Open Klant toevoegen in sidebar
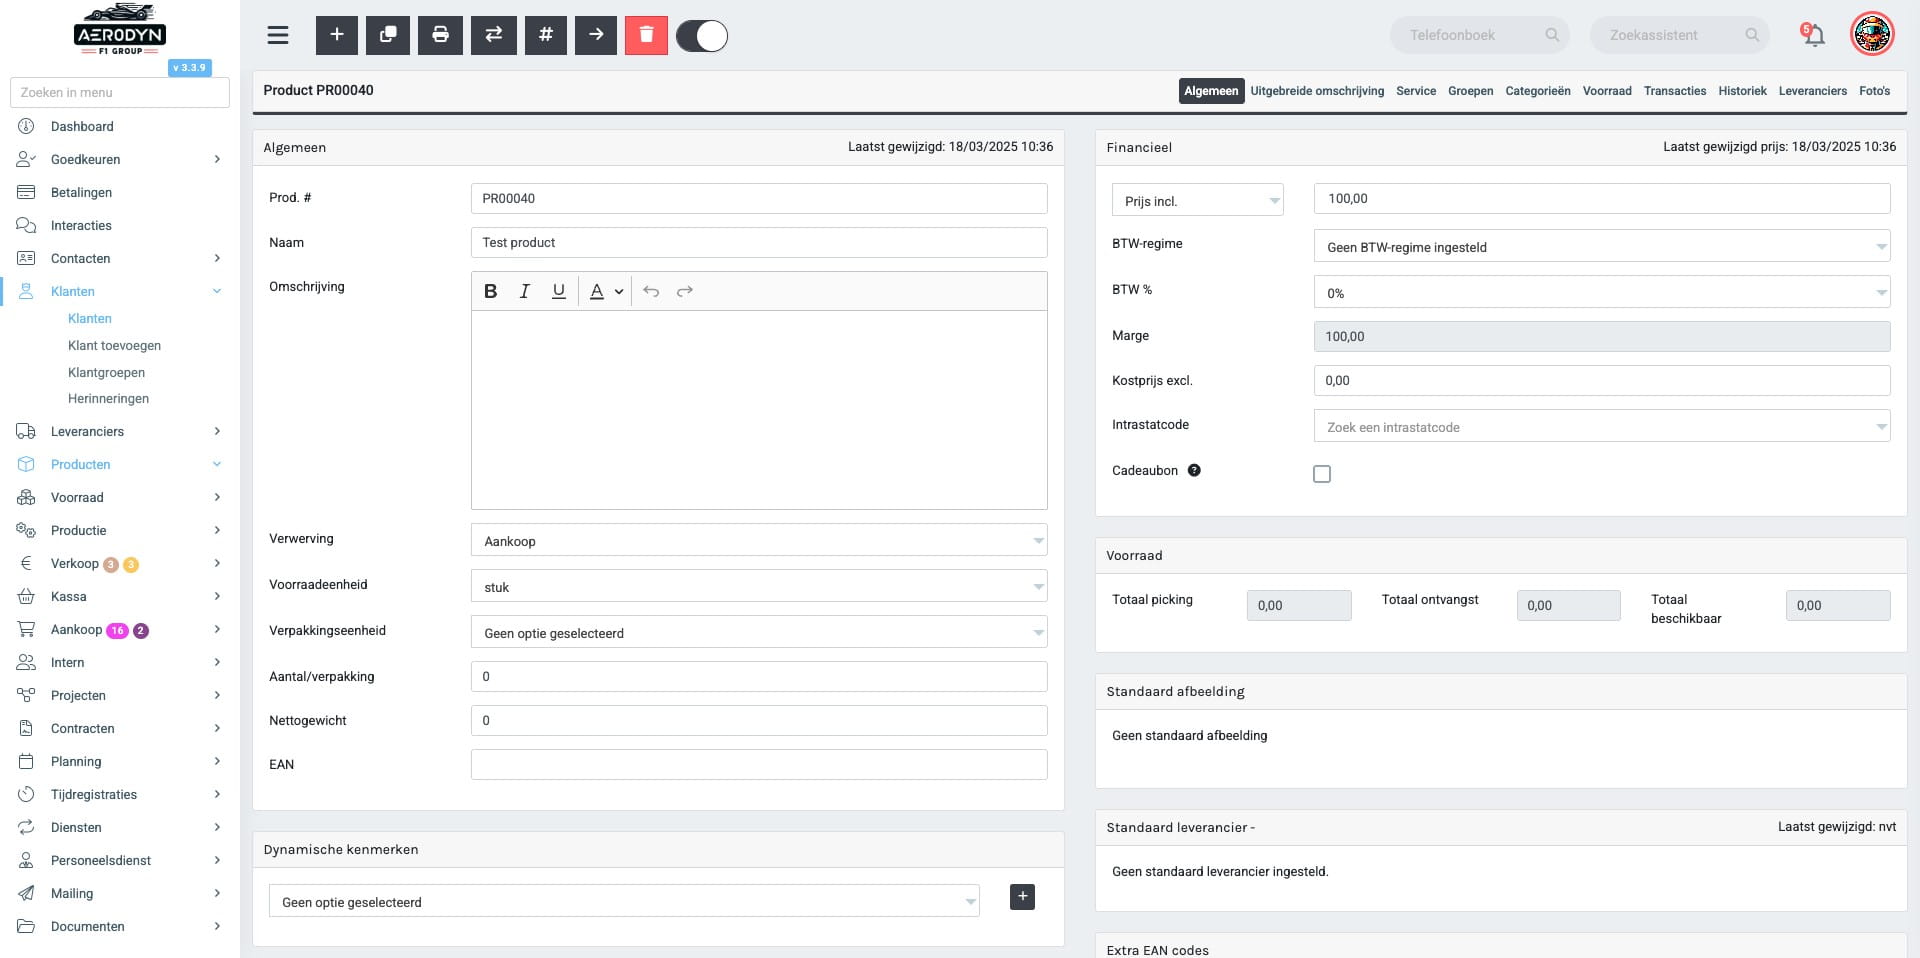Image resolution: width=1920 pixels, height=958 pixels. (114, 345)
